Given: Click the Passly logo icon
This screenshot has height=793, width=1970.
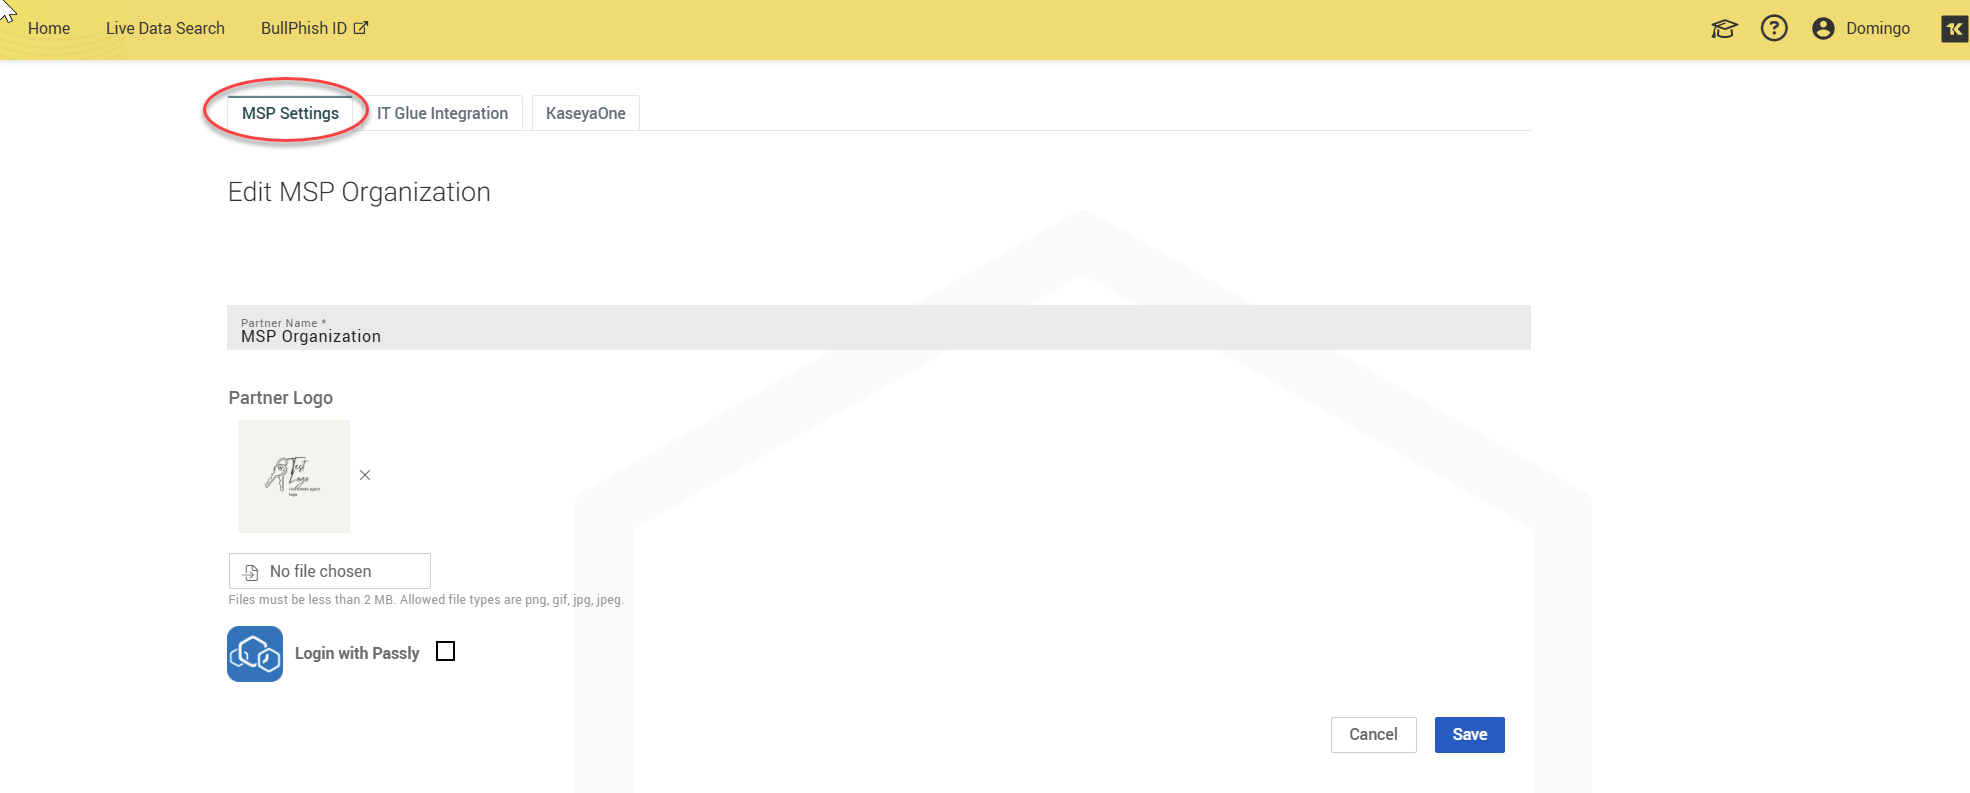Looking at the screenshot, I should [255, 654].
